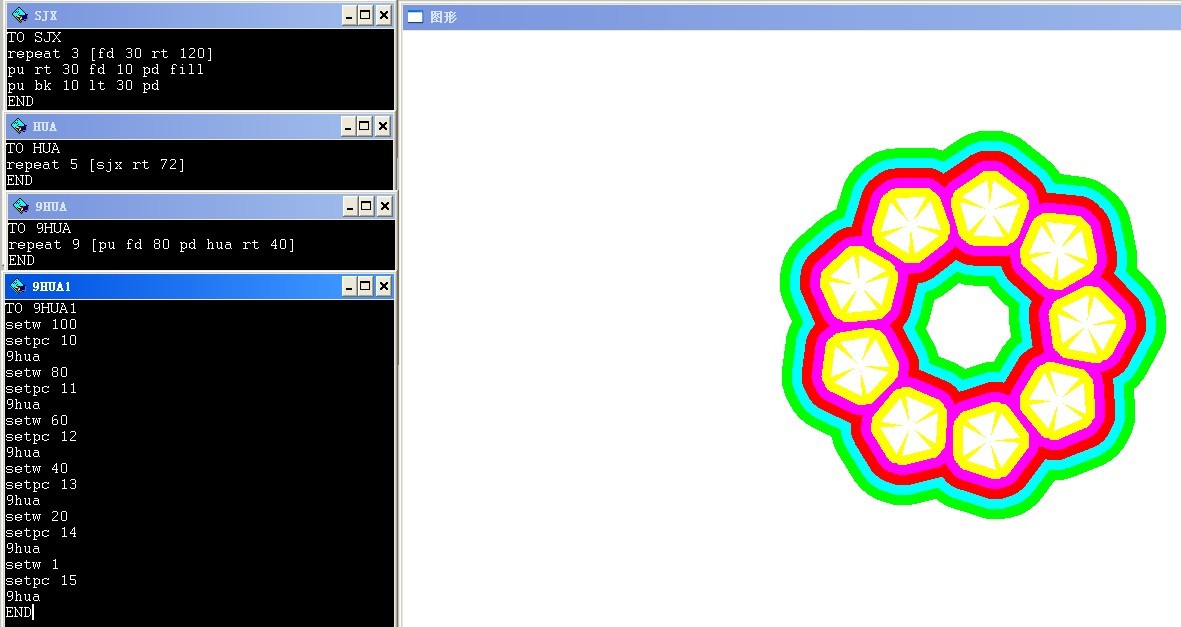Viewport: 1181px width, 627px height.
Task: Place cursor on the 'setw 100' line
Action: (x=41, y=325)
